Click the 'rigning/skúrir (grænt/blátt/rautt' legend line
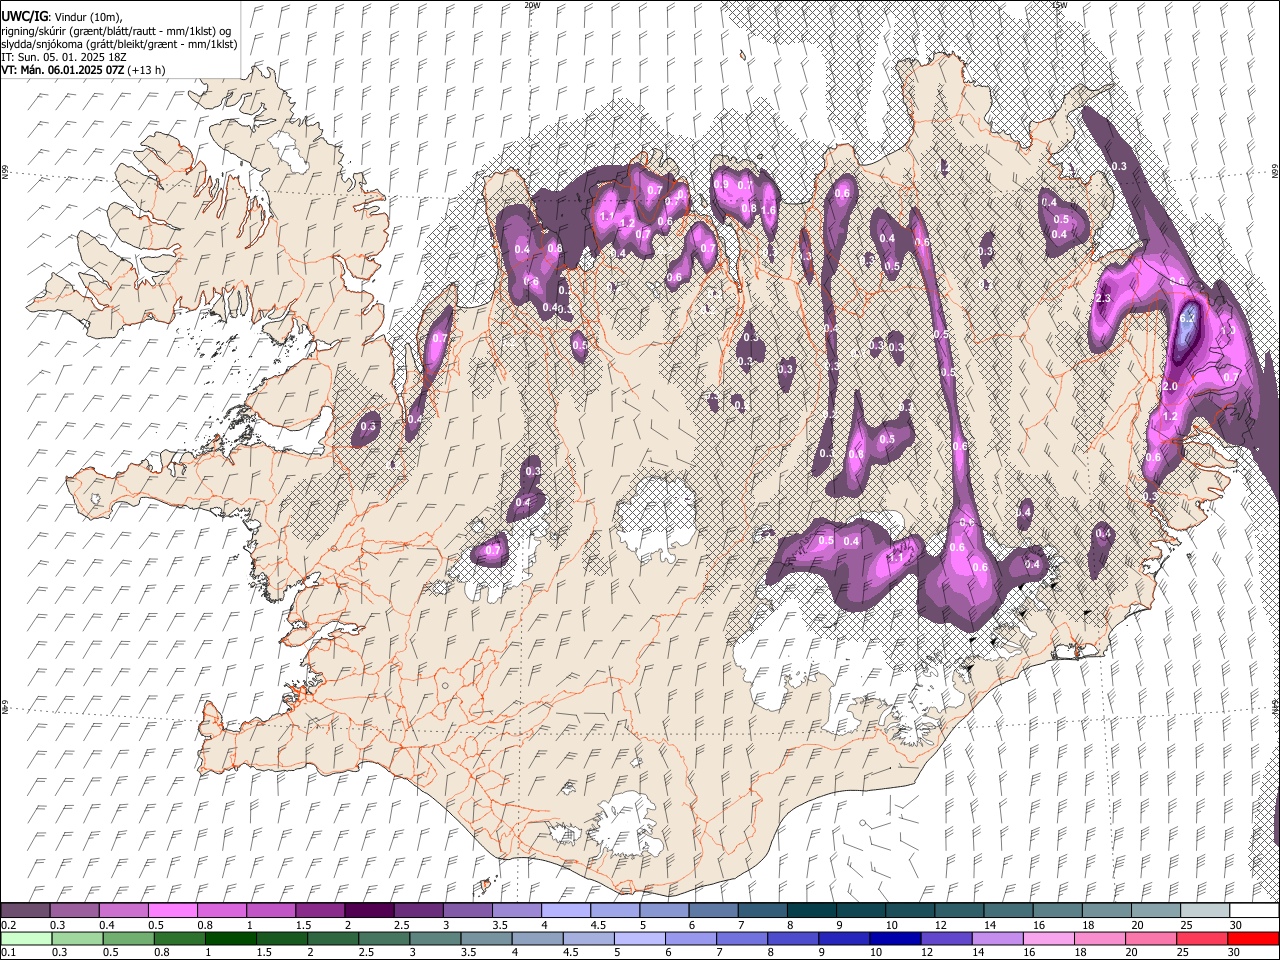The image size is (1280, 960). (115, 31)
